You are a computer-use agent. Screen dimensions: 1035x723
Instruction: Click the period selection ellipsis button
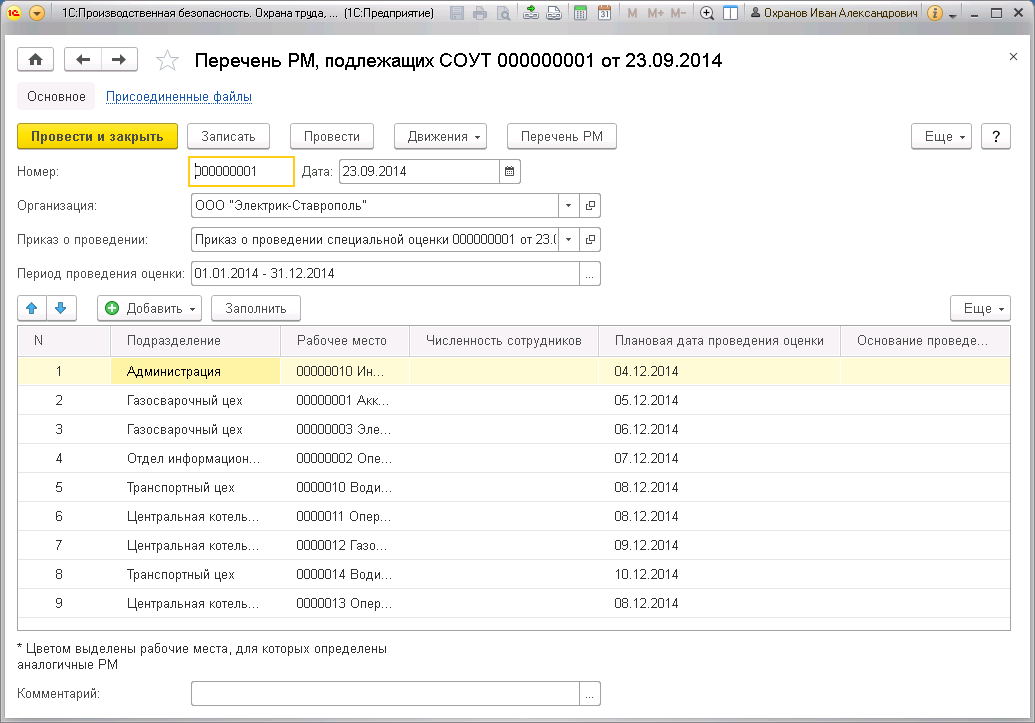pyautogui.click(x=590, y=273)
